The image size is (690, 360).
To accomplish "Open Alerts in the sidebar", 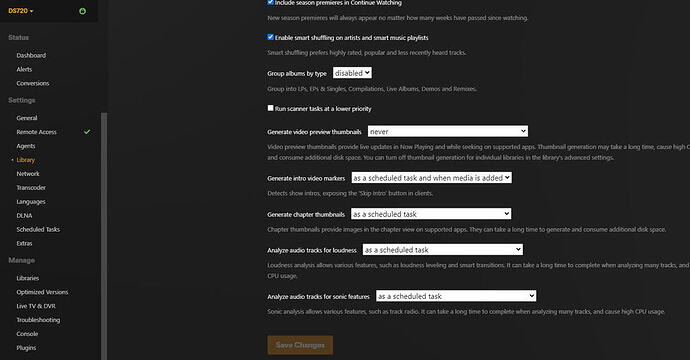I will point(24,69).
